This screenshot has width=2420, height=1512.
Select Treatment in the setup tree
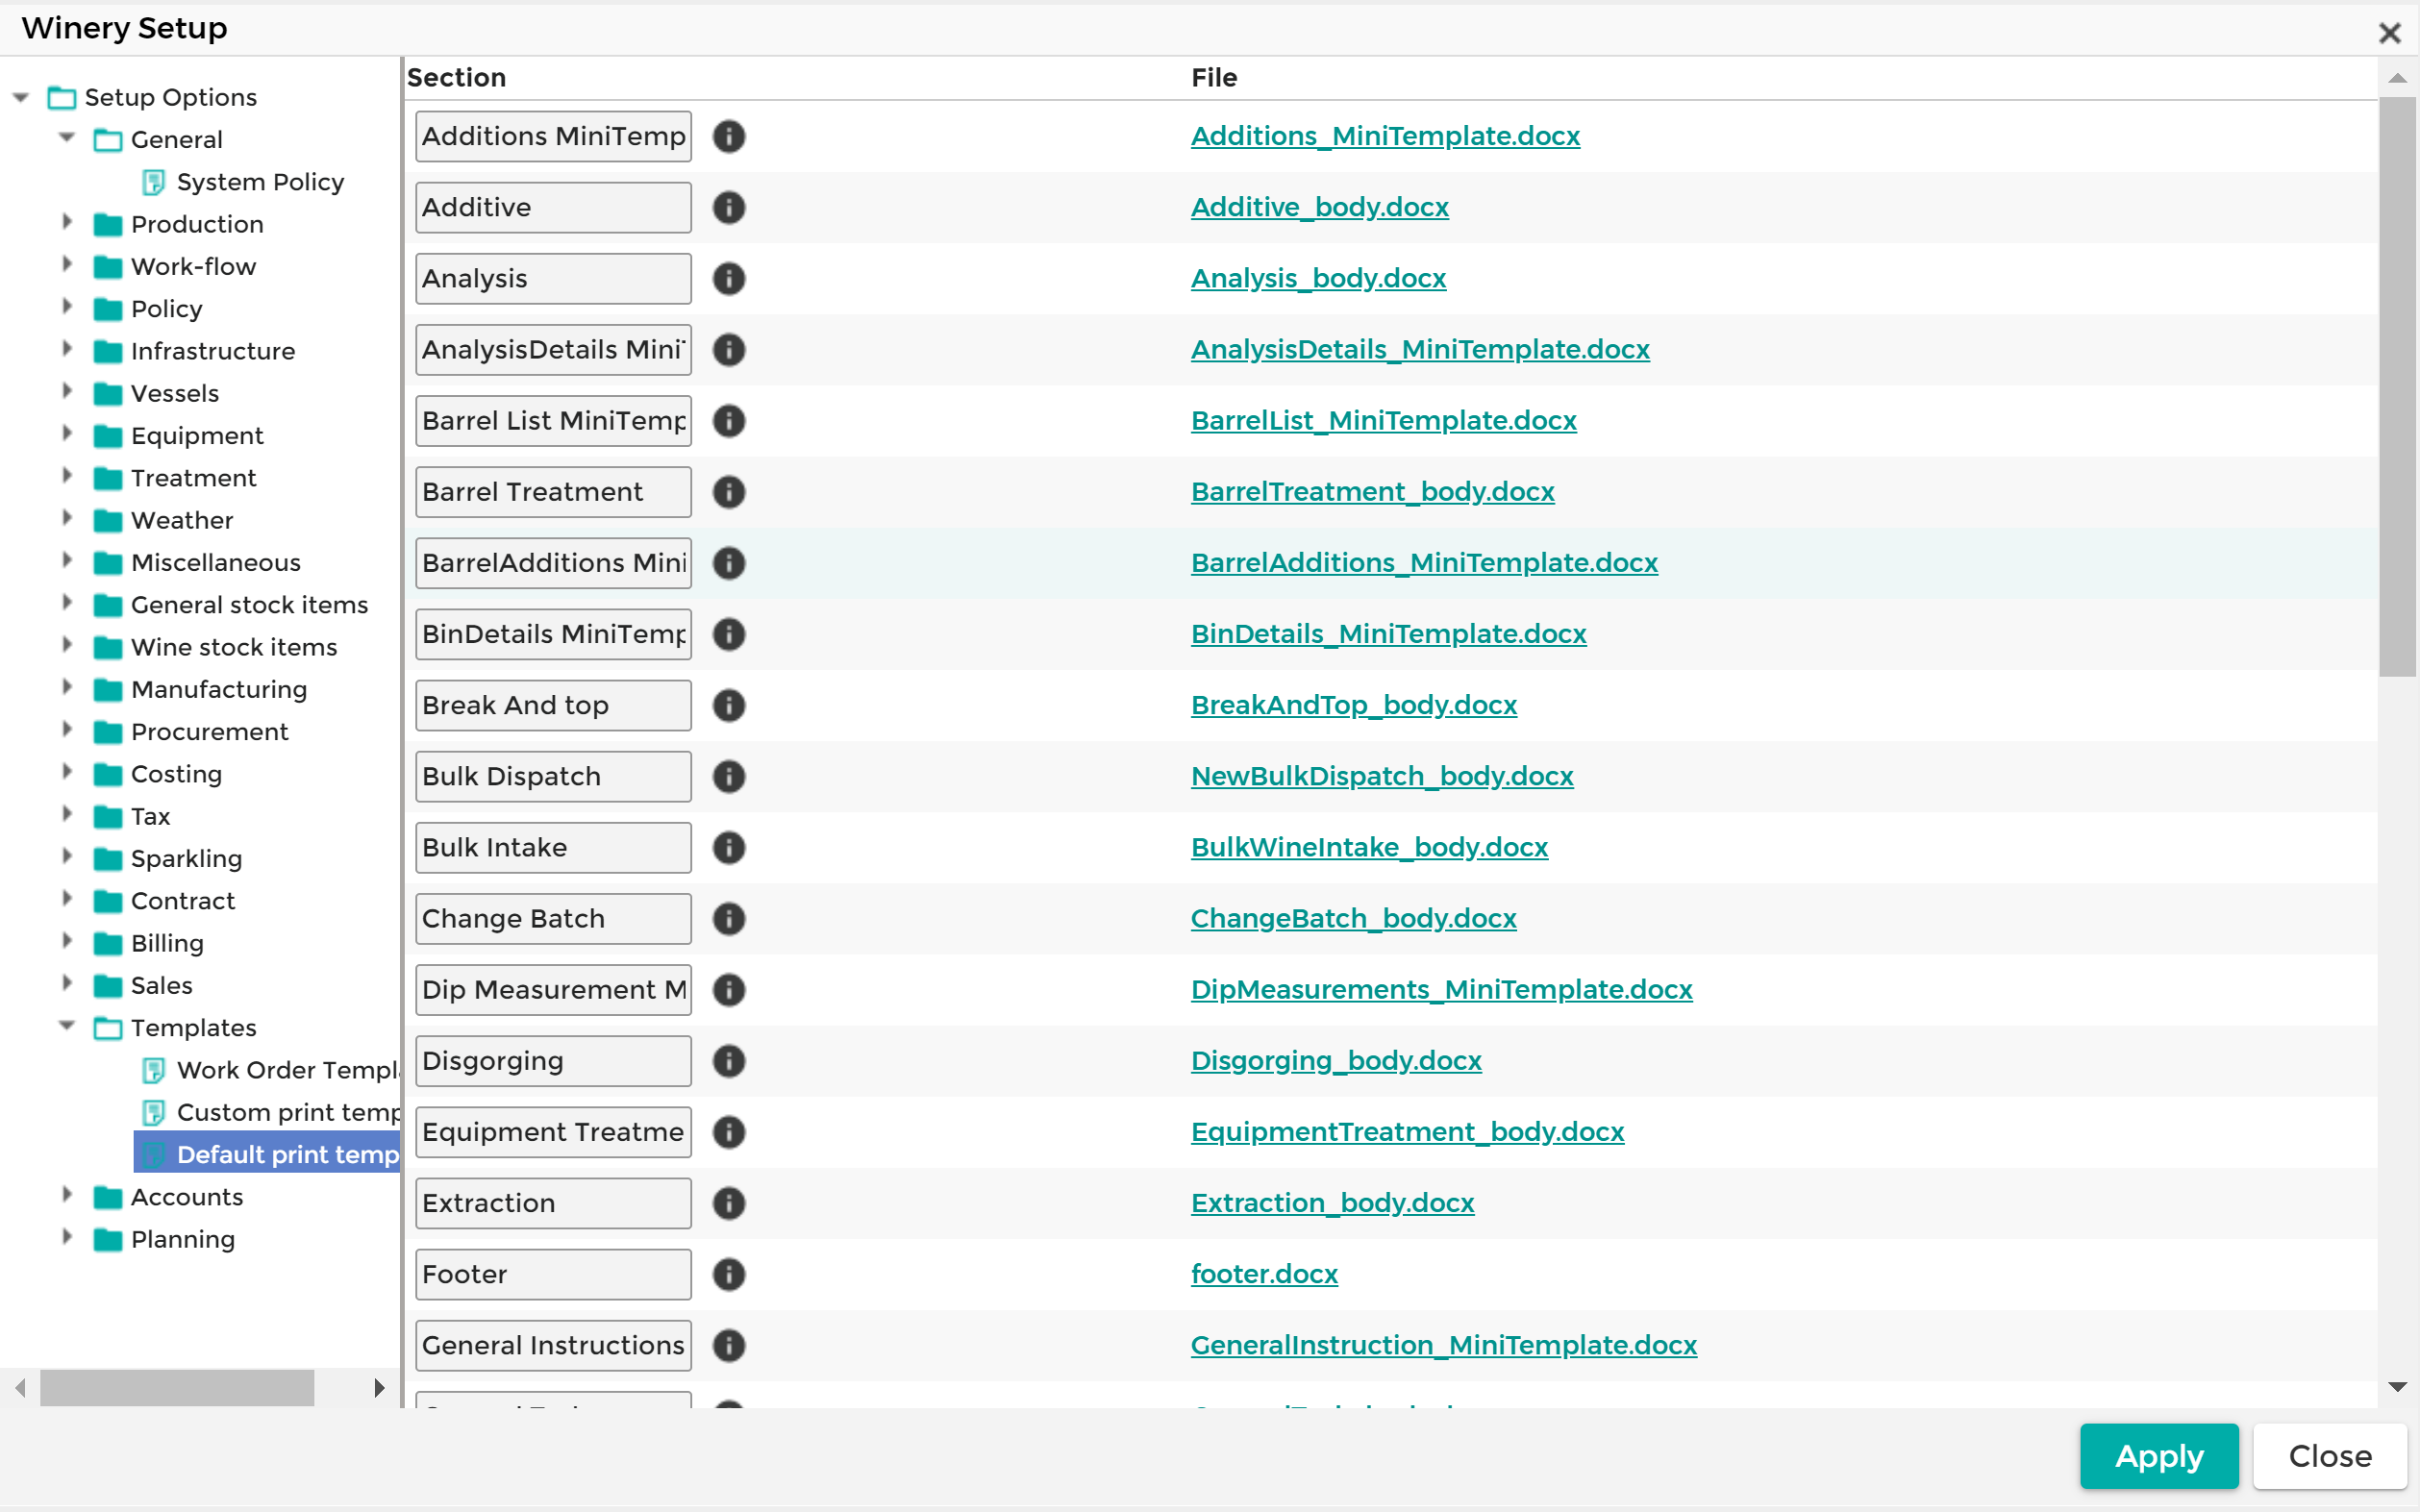coord(193,478)
